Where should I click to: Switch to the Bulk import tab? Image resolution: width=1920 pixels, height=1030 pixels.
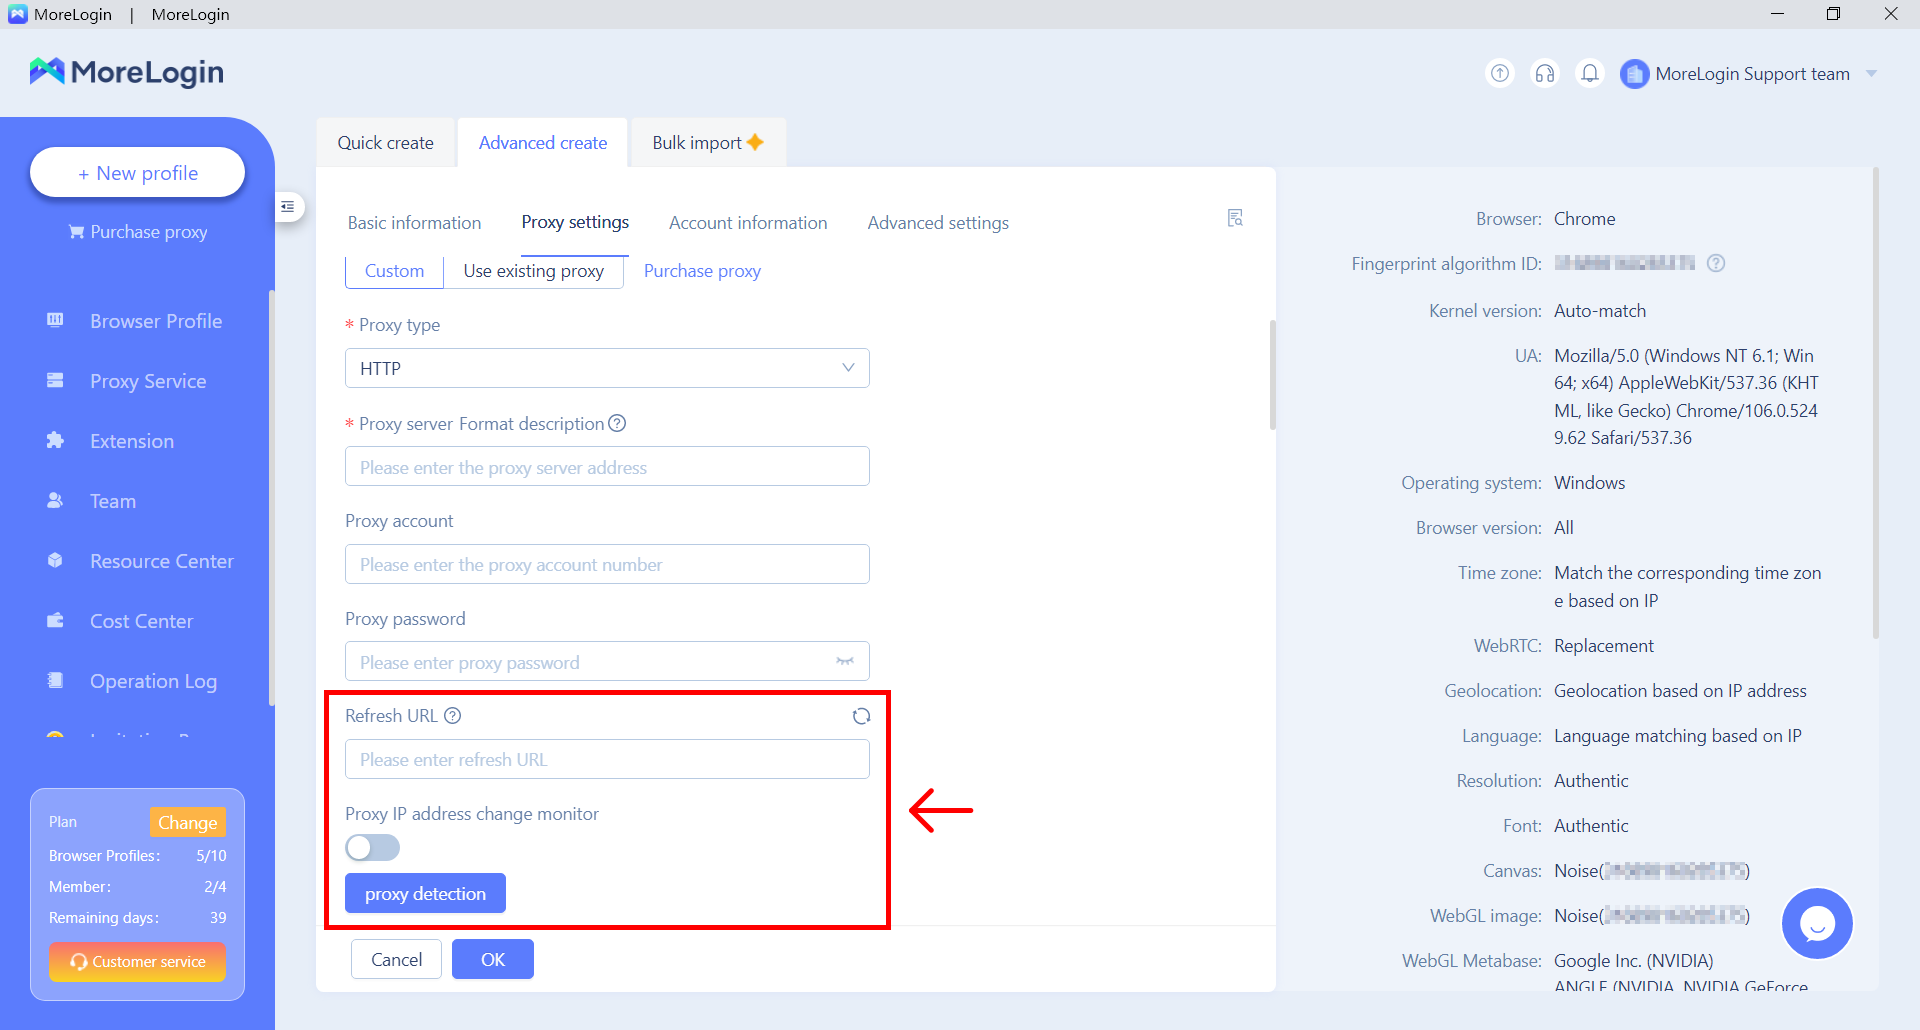coord(707,143)
